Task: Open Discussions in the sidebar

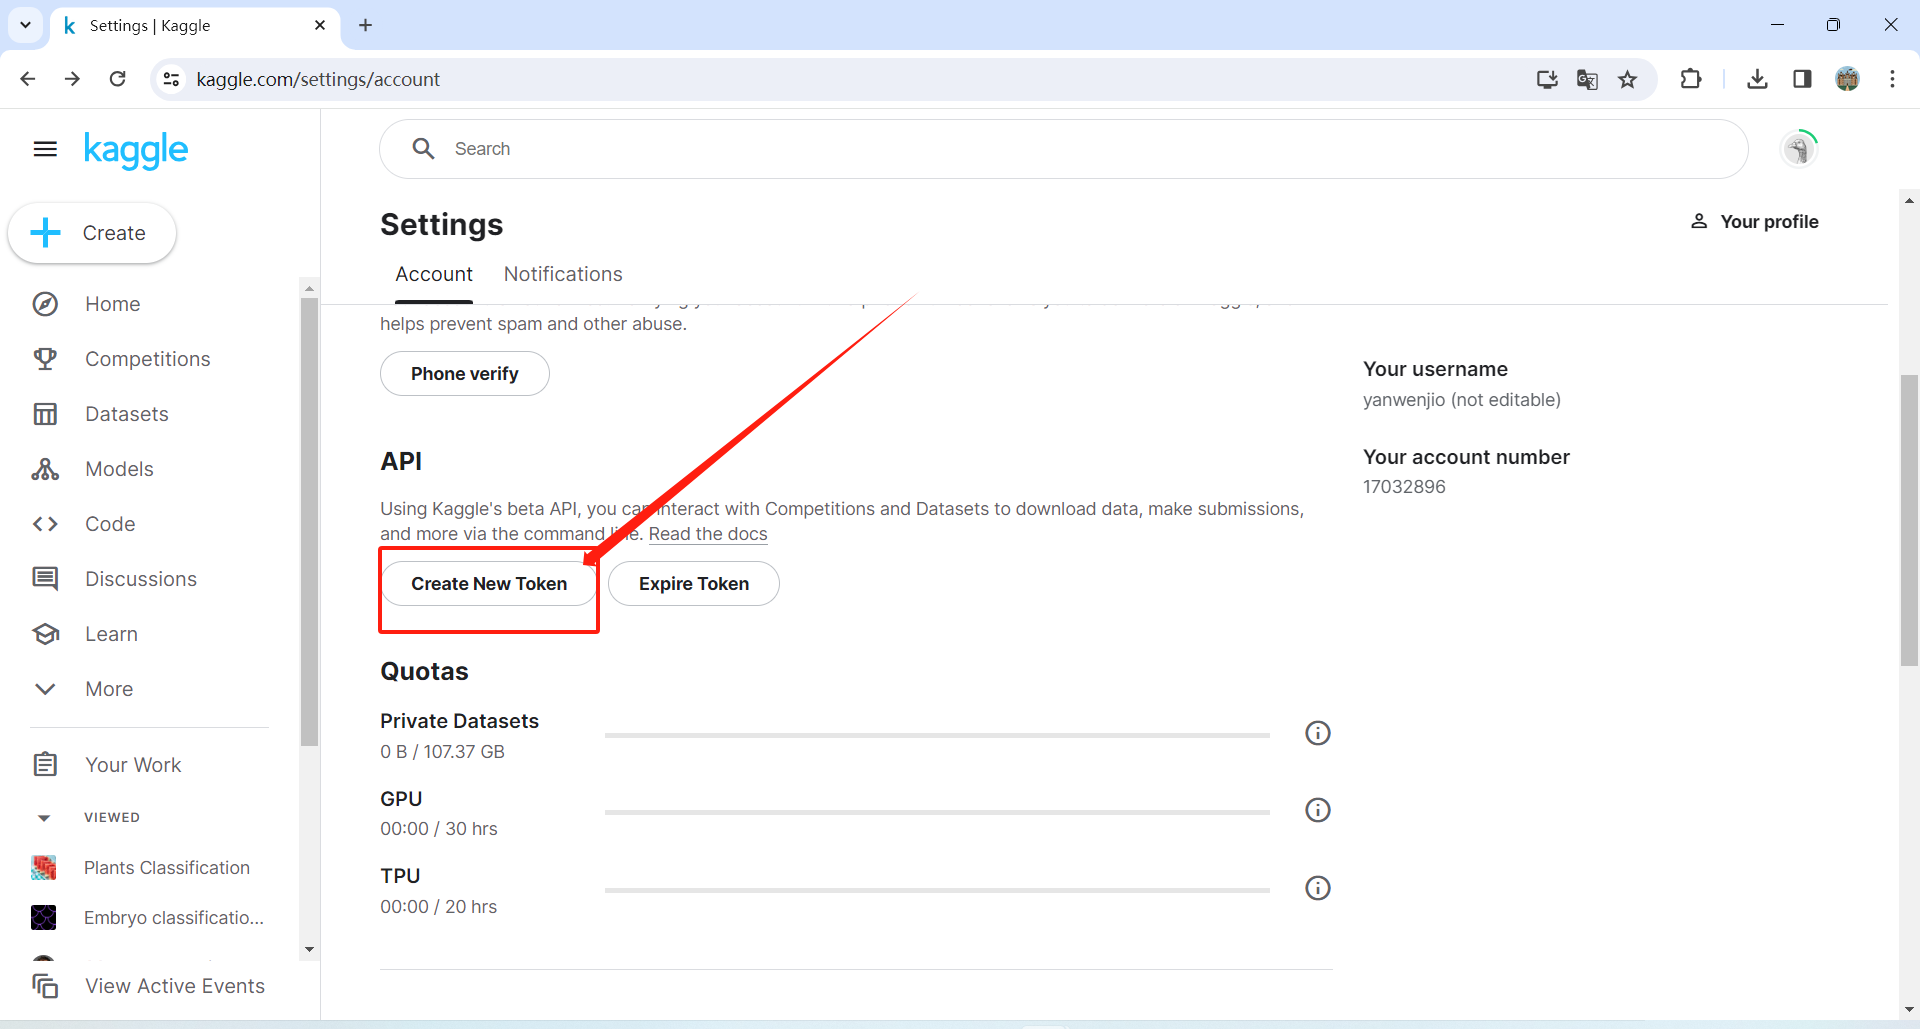Action: coord(140,579)
